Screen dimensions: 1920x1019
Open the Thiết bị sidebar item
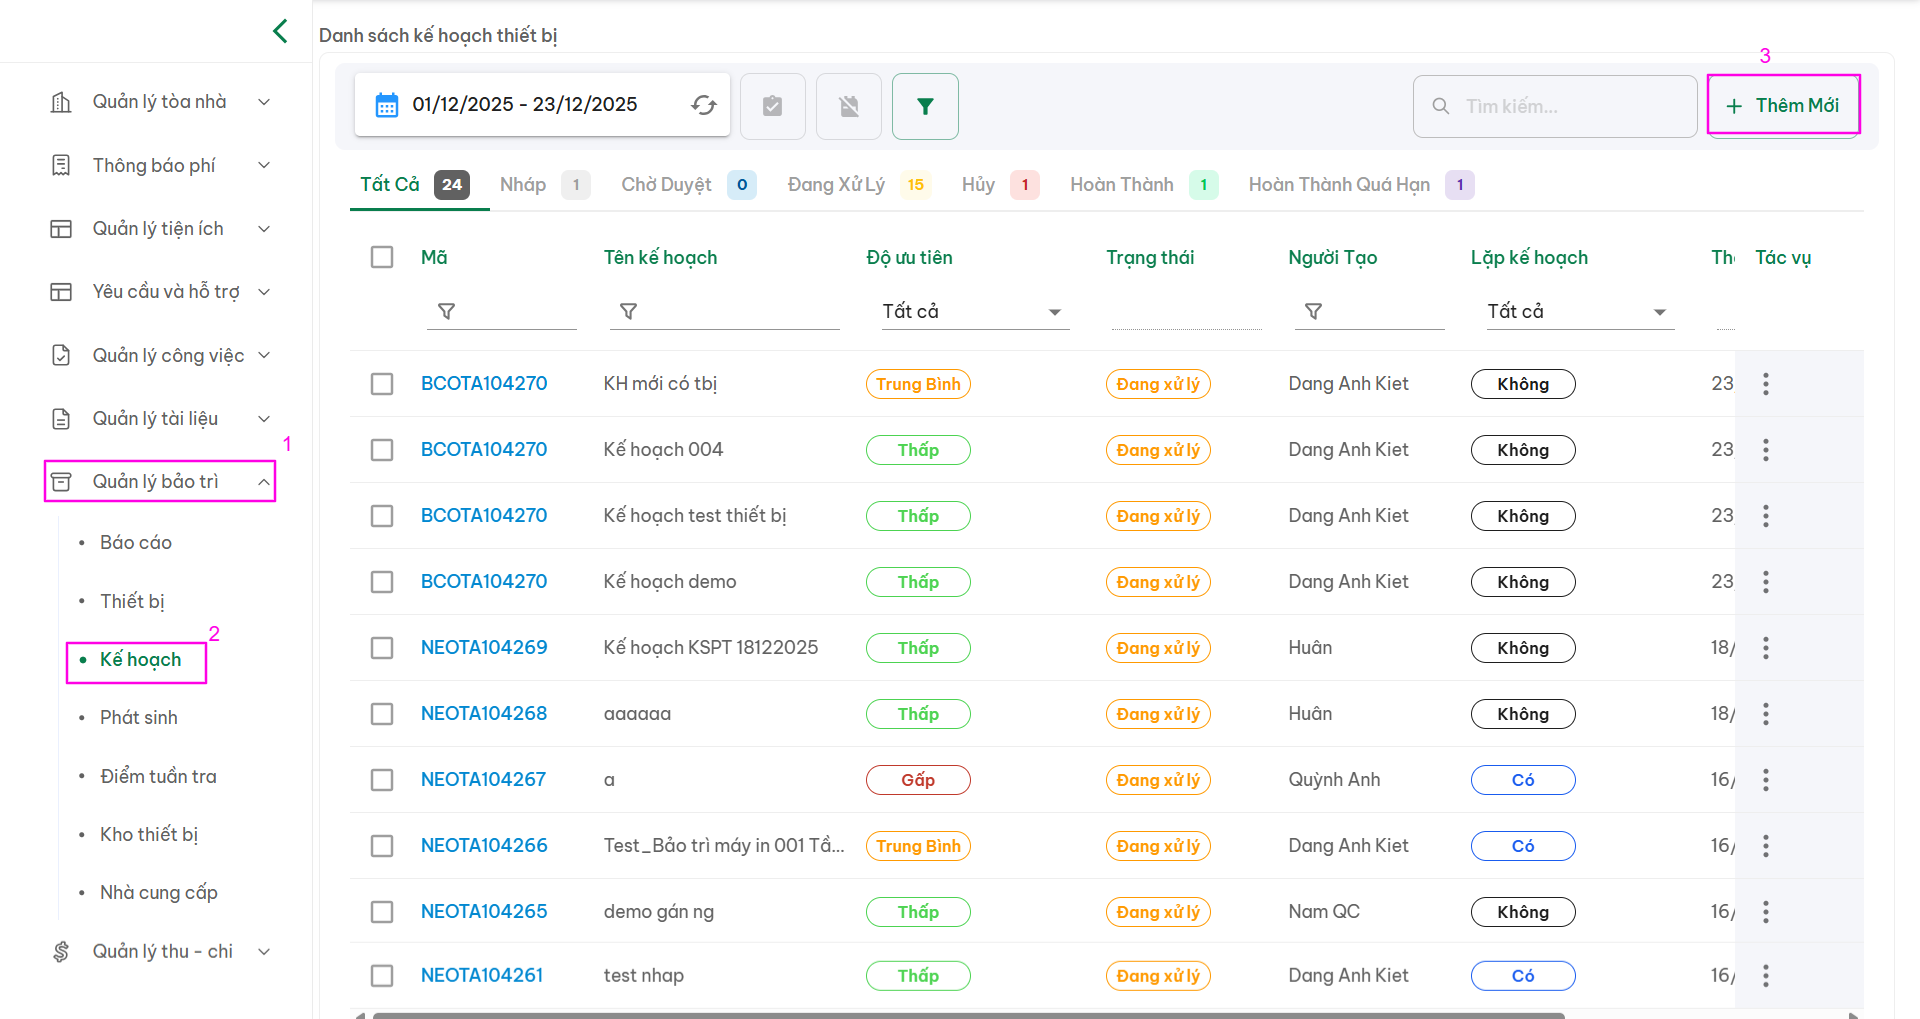click(132, 601)
